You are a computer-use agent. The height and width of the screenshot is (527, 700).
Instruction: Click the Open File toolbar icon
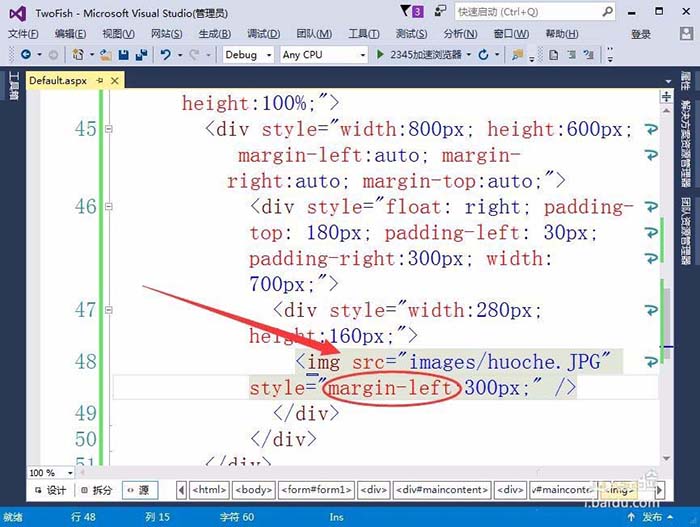106,55
